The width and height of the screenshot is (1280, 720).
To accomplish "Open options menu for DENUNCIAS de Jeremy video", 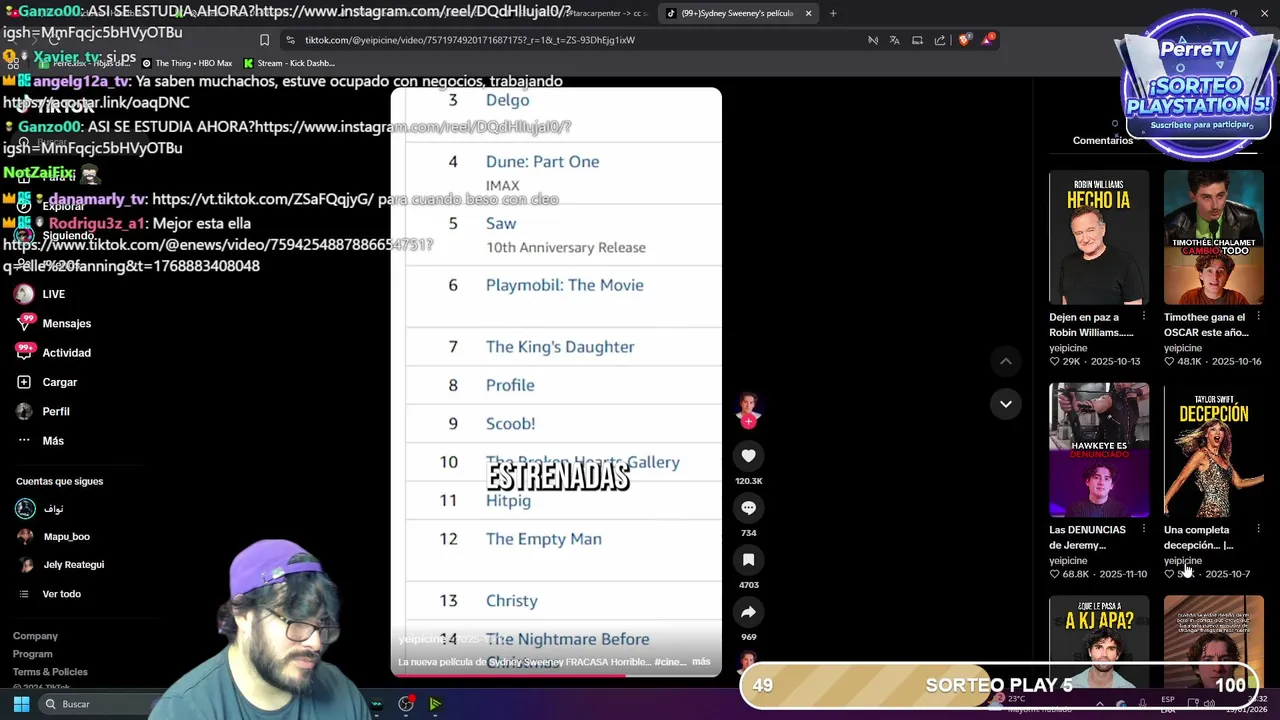I will coord(1143,530).
